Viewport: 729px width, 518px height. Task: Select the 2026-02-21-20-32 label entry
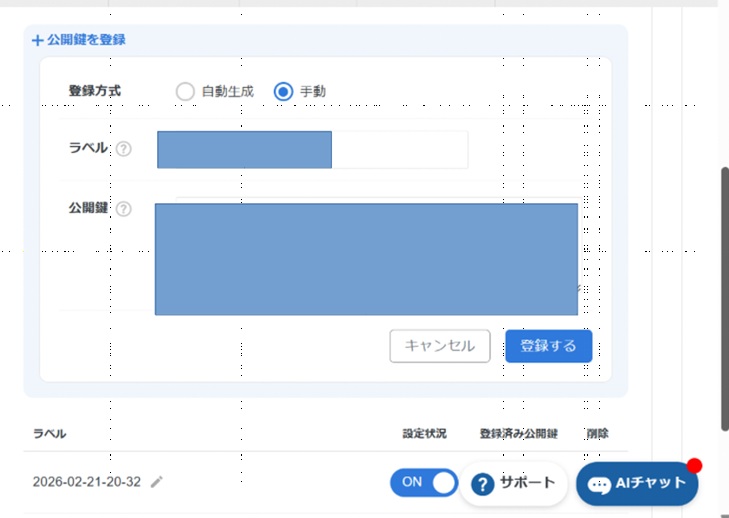pos(86,482)
